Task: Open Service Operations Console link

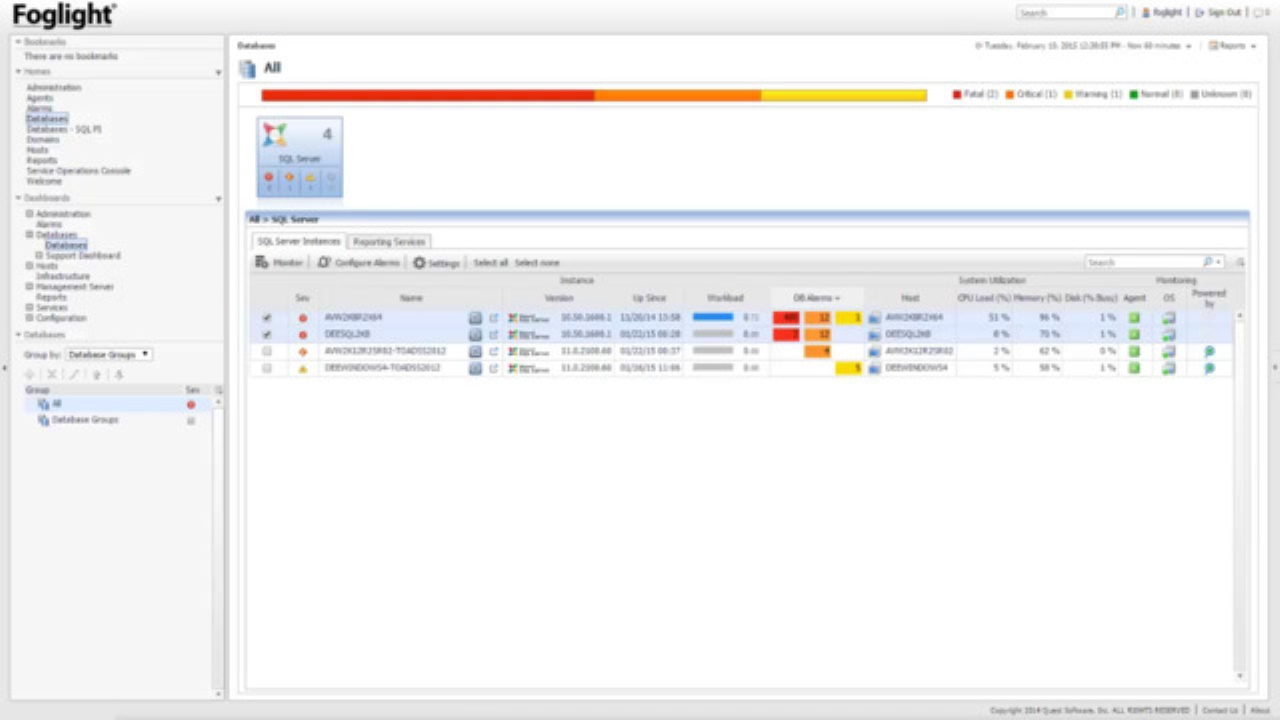Action: [x=78, y=171]
